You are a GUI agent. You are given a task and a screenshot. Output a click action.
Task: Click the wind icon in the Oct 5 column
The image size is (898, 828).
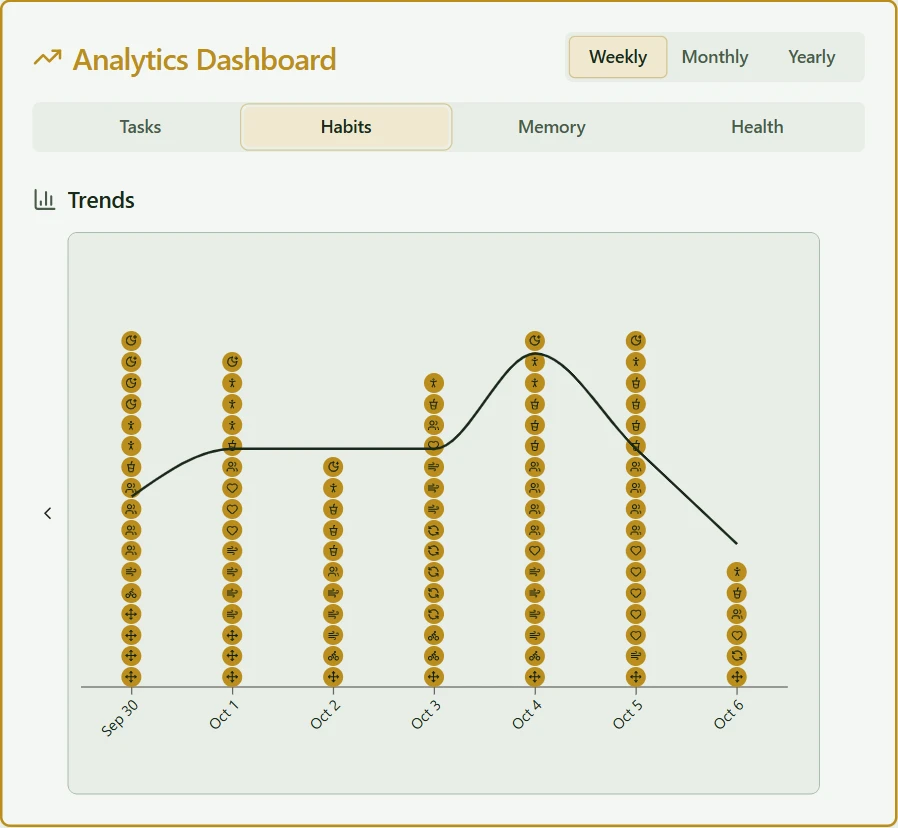click(636, 656)
